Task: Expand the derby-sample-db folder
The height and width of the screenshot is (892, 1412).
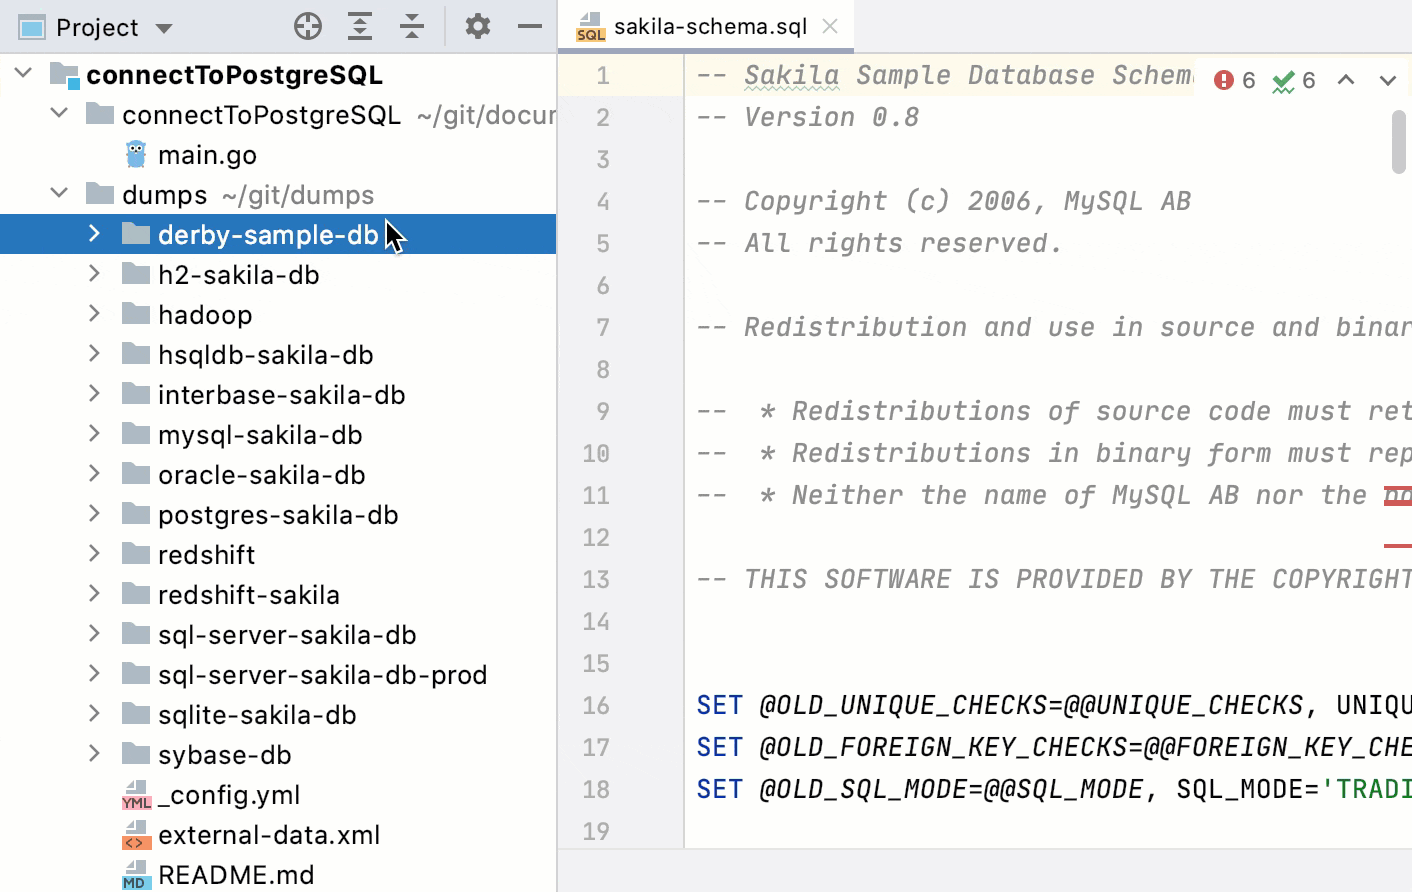Action: (93, 234)
